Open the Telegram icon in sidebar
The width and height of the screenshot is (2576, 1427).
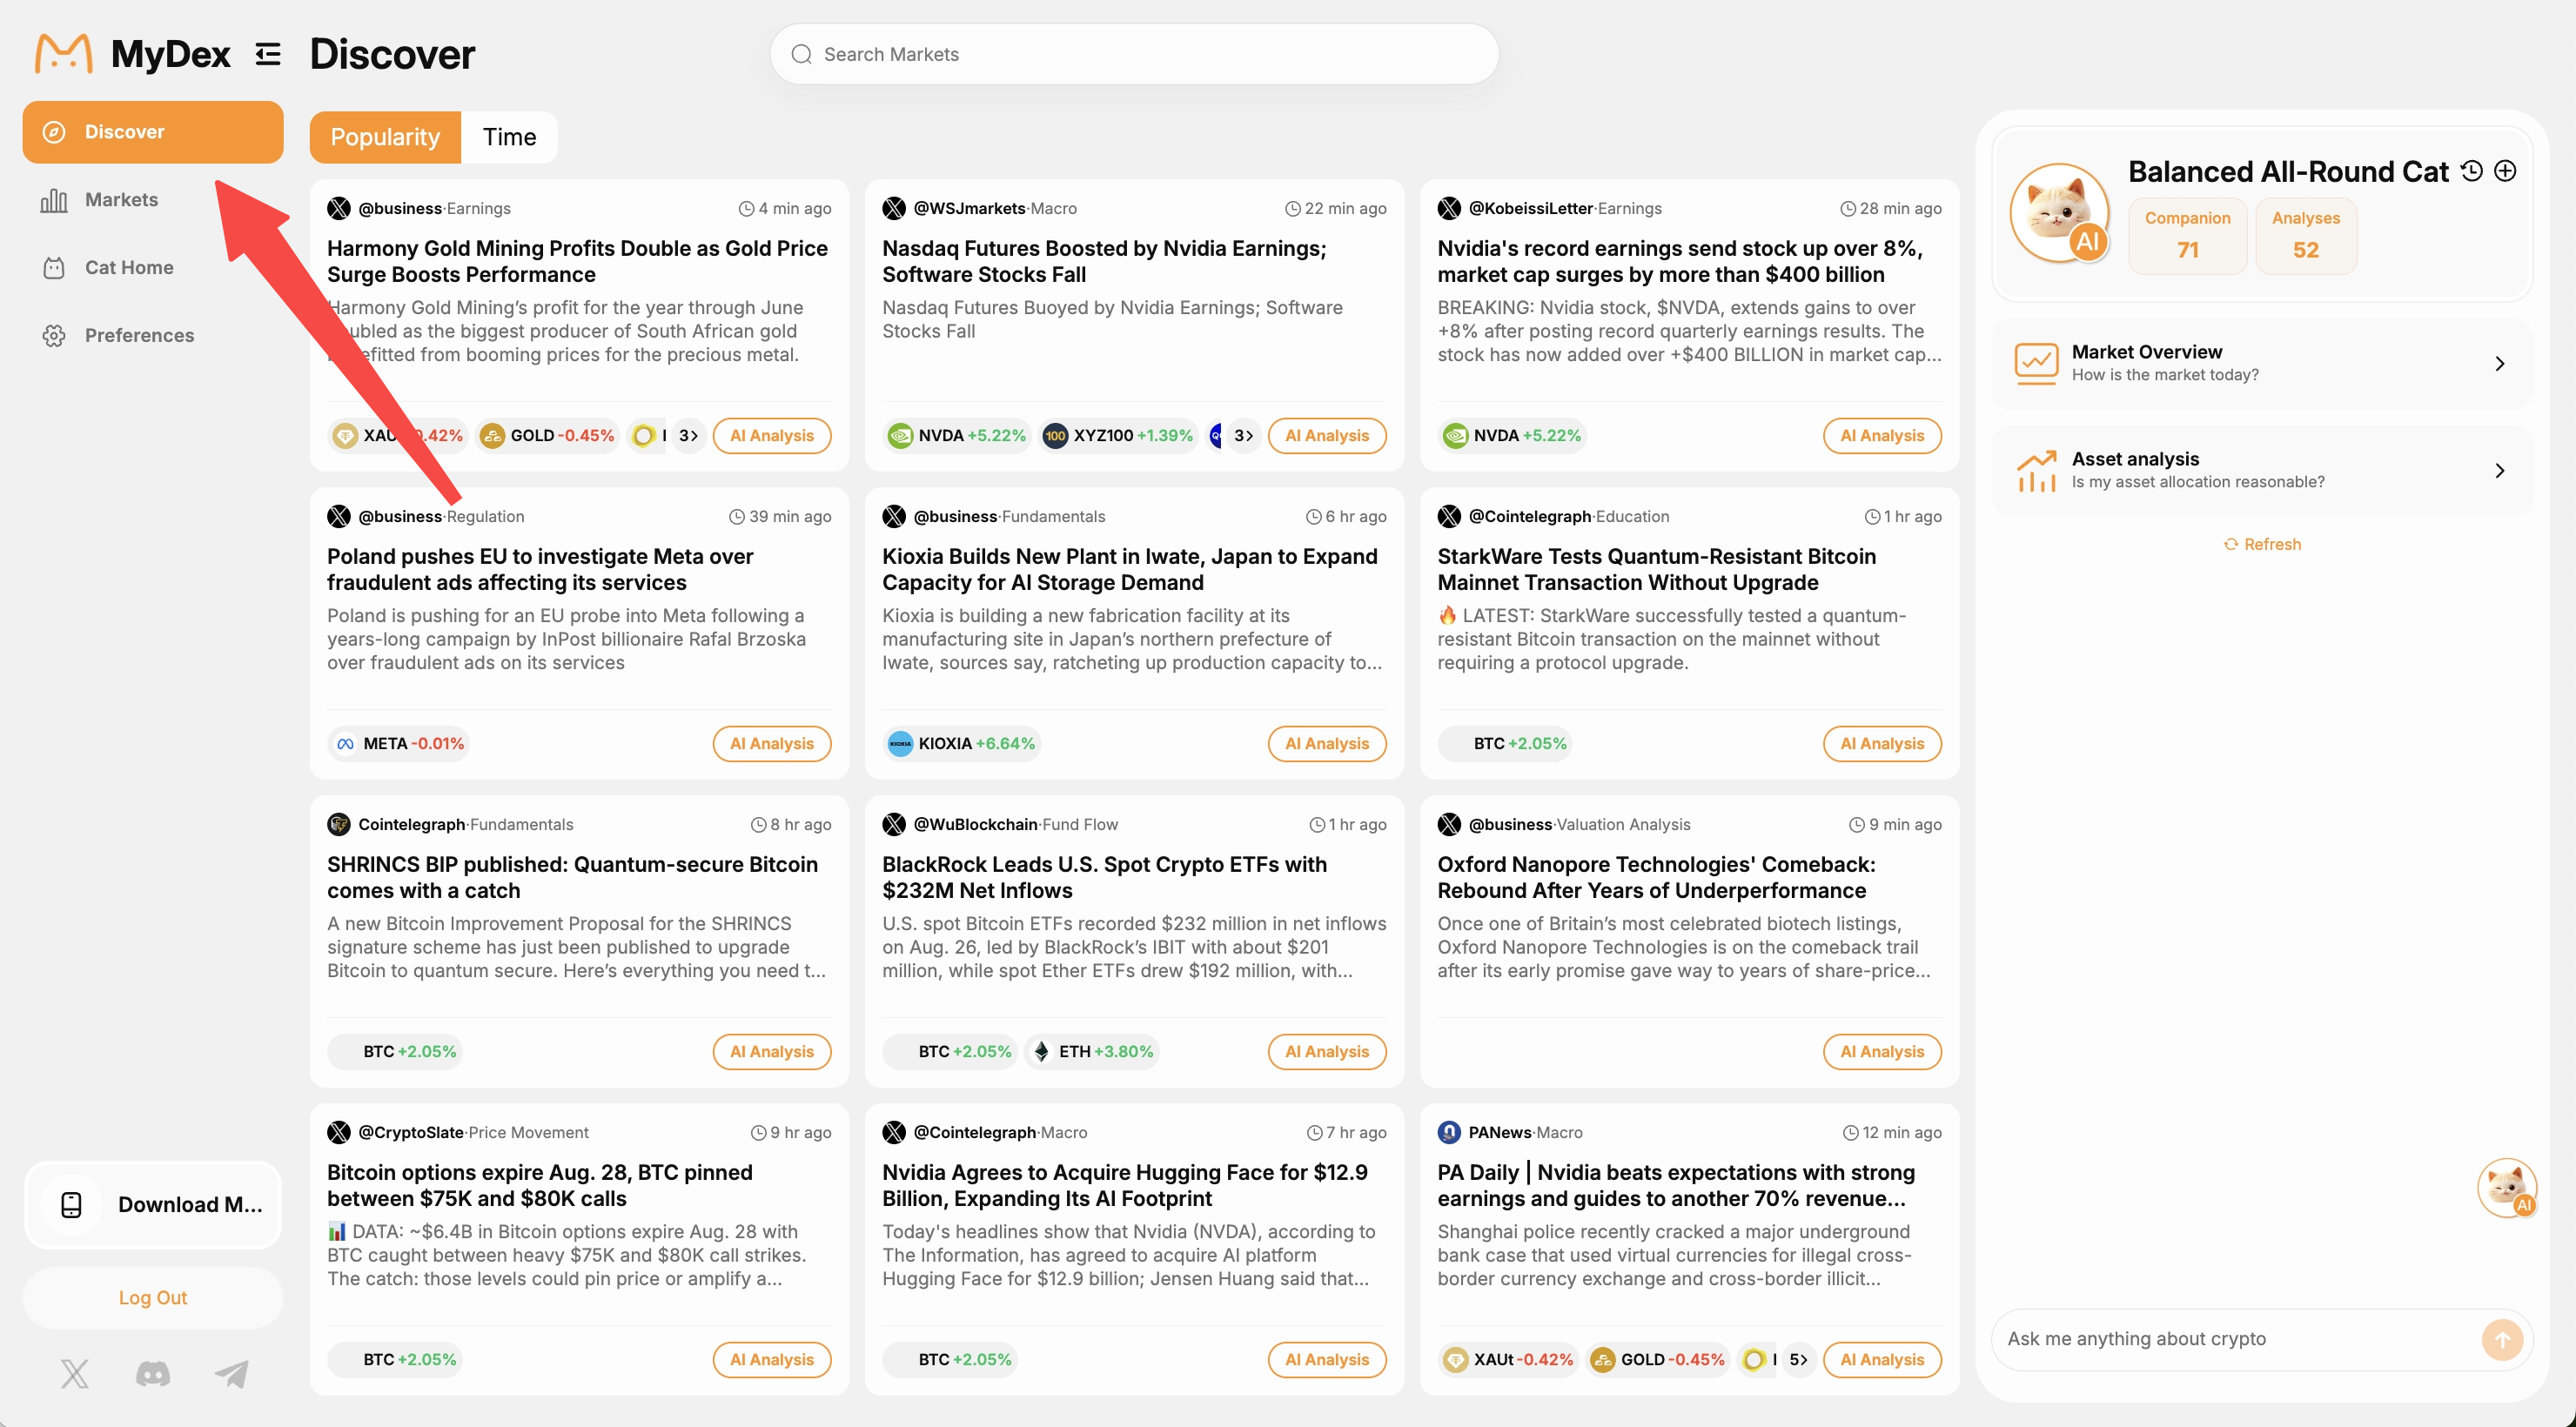point(232,1373)
